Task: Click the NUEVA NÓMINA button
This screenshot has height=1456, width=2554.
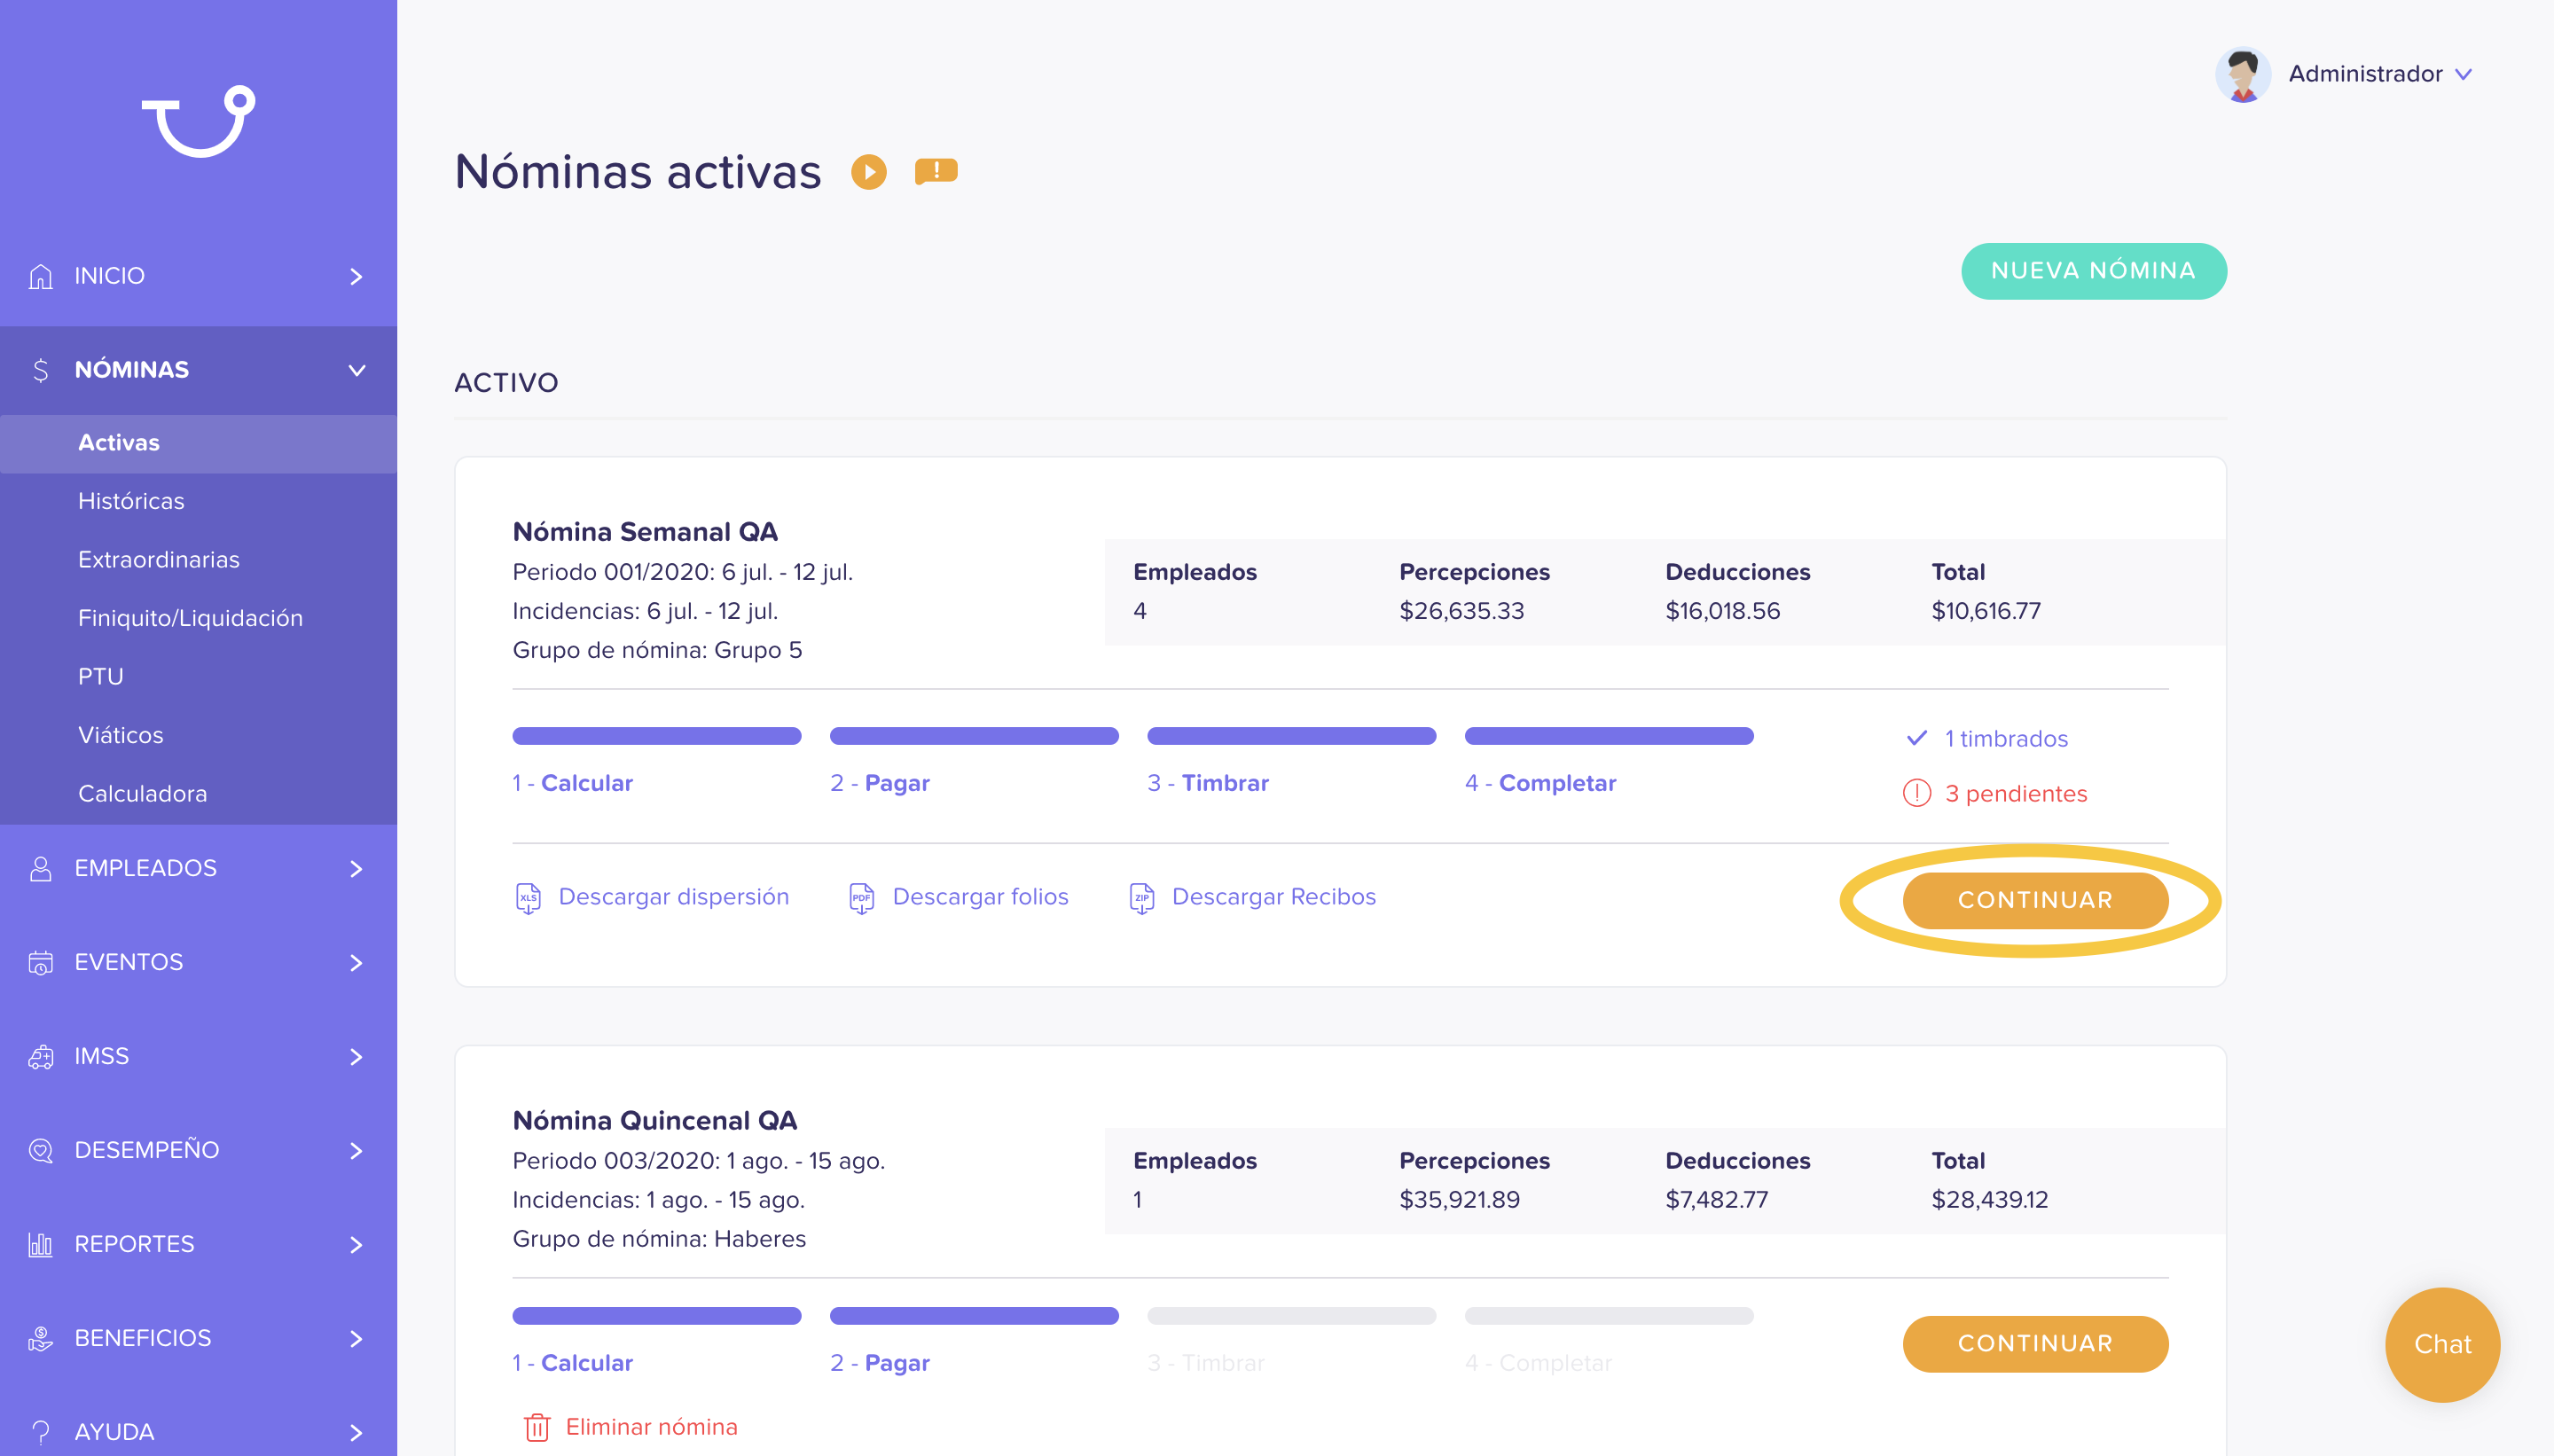Action: [x=2093, y=270]
